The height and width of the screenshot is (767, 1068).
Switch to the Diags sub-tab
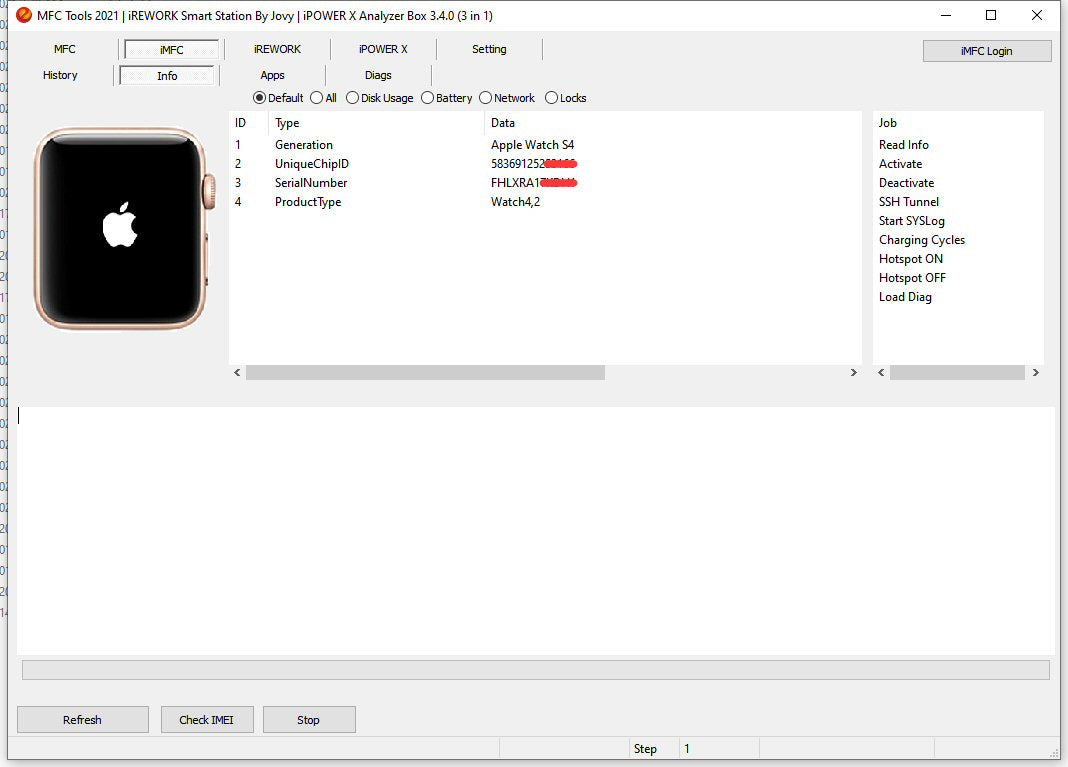pos(378,75)
